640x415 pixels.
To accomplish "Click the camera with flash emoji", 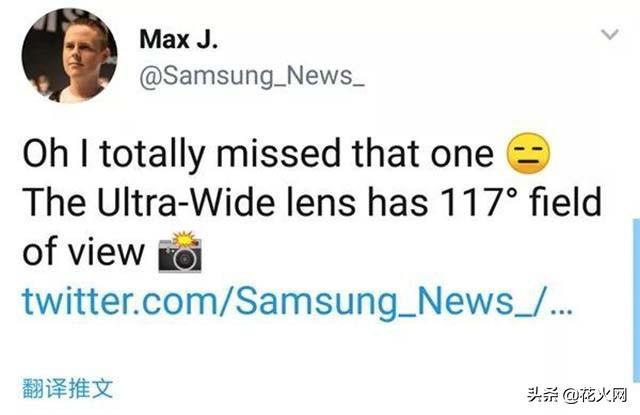I will point(180,252).
